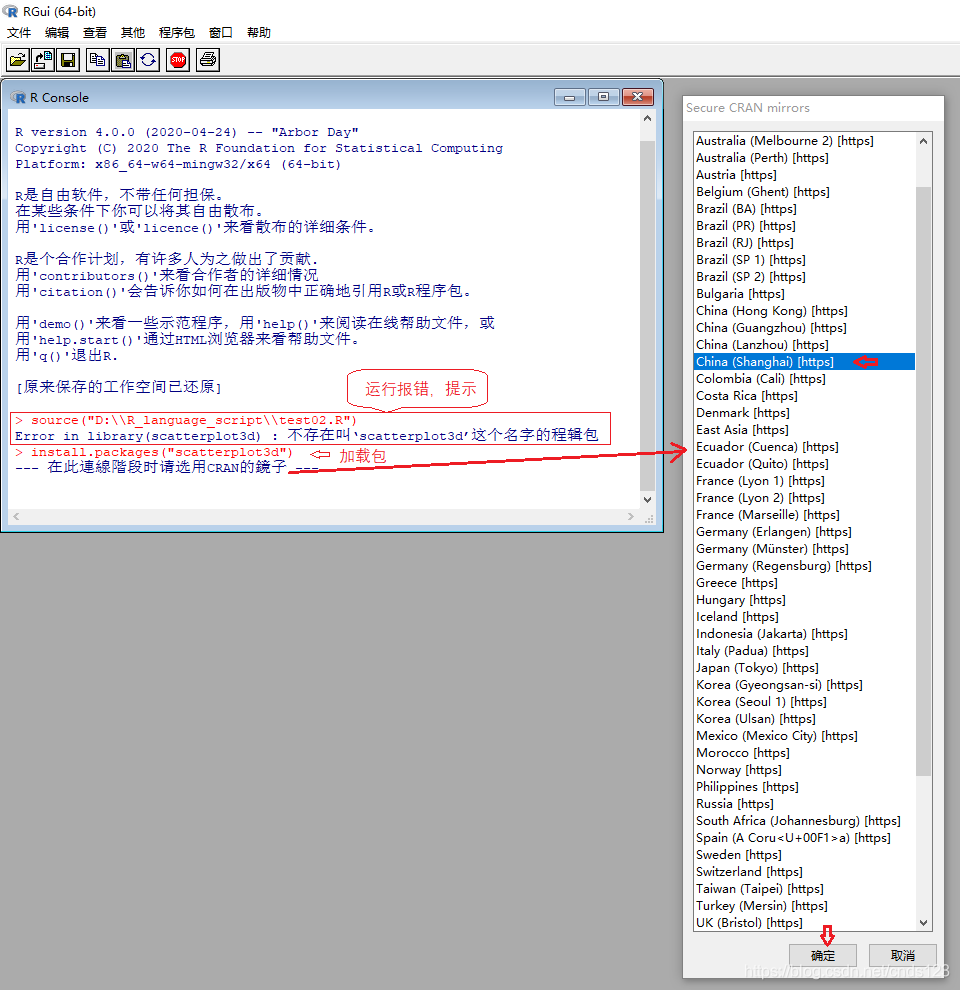Minimize the R Console window
960x990 pixels.
570,97
